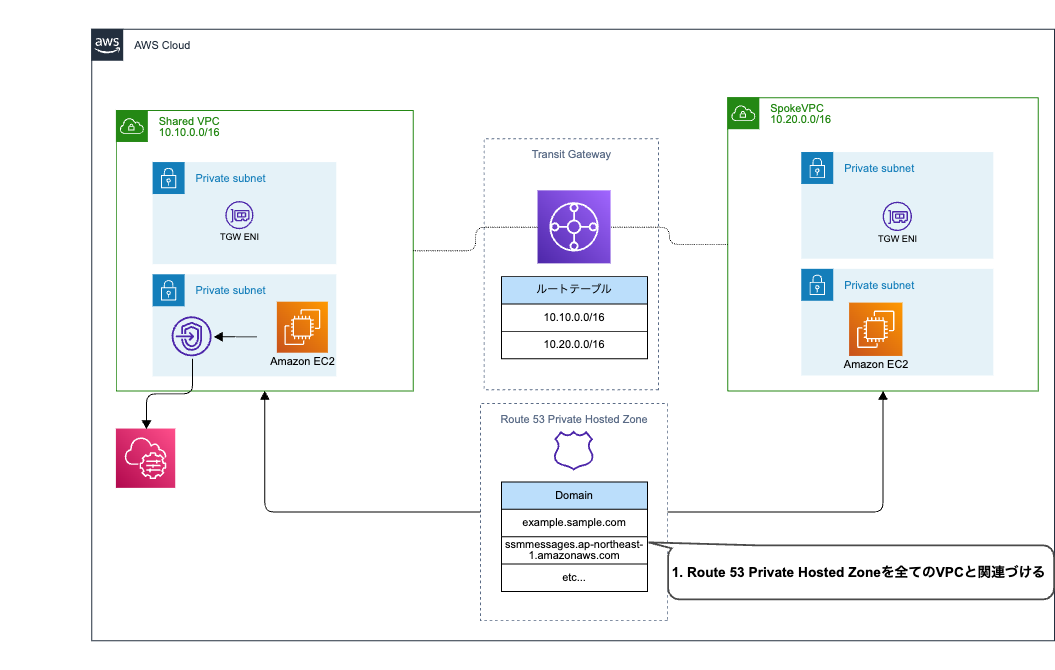Click the Shared VPC green cloud icon

point(131,126)
